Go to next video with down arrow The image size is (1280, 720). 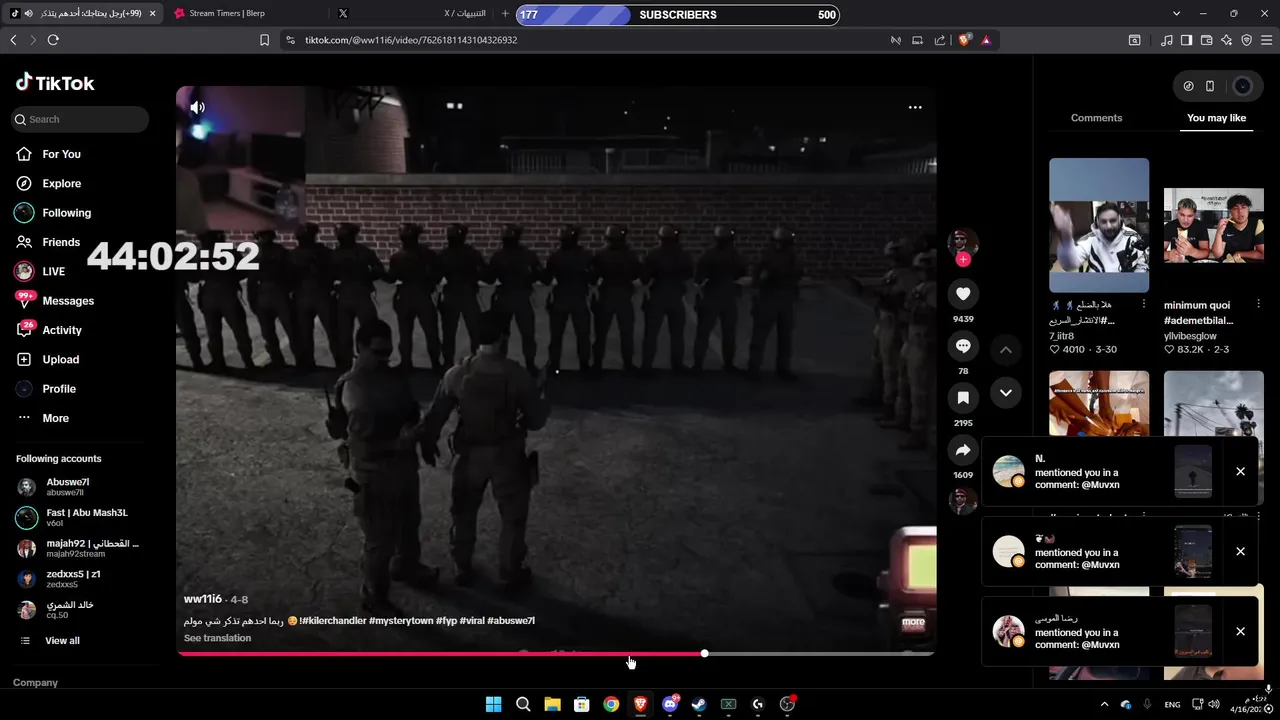tap(1006, 393)
